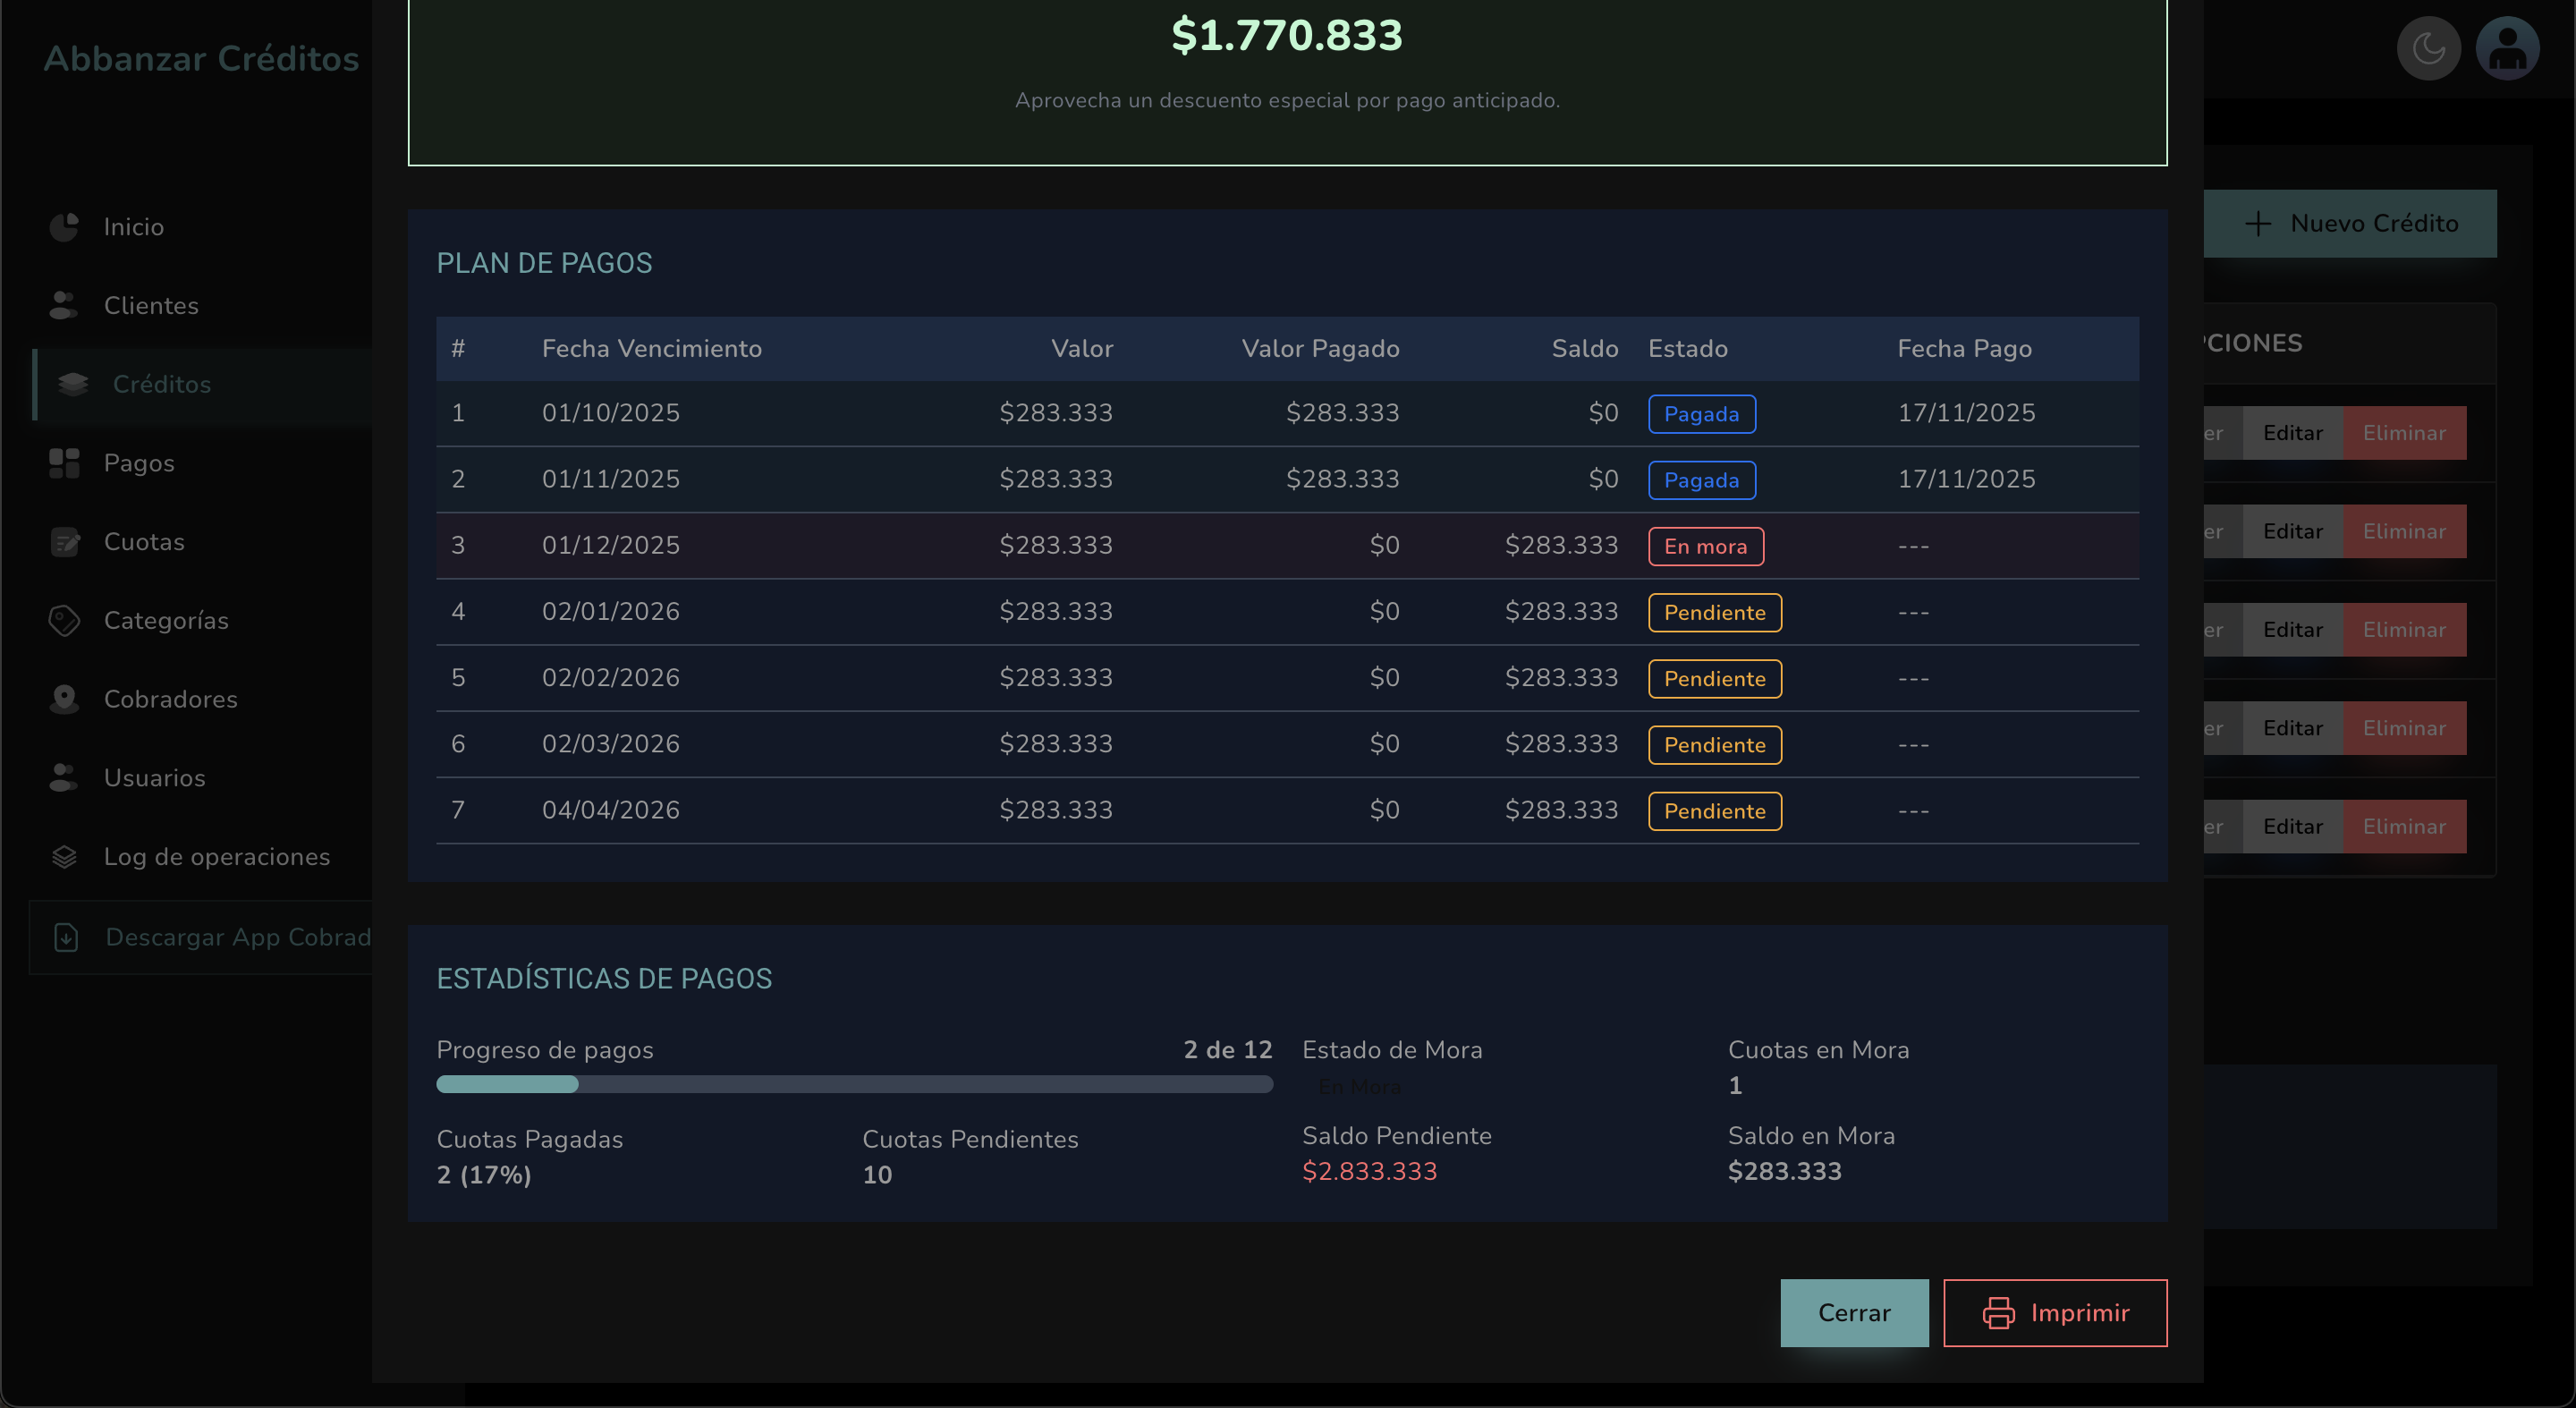Click the Pendiente badge for 02/01/2026
The image size is (2576, 1408).
point(1714,612)
